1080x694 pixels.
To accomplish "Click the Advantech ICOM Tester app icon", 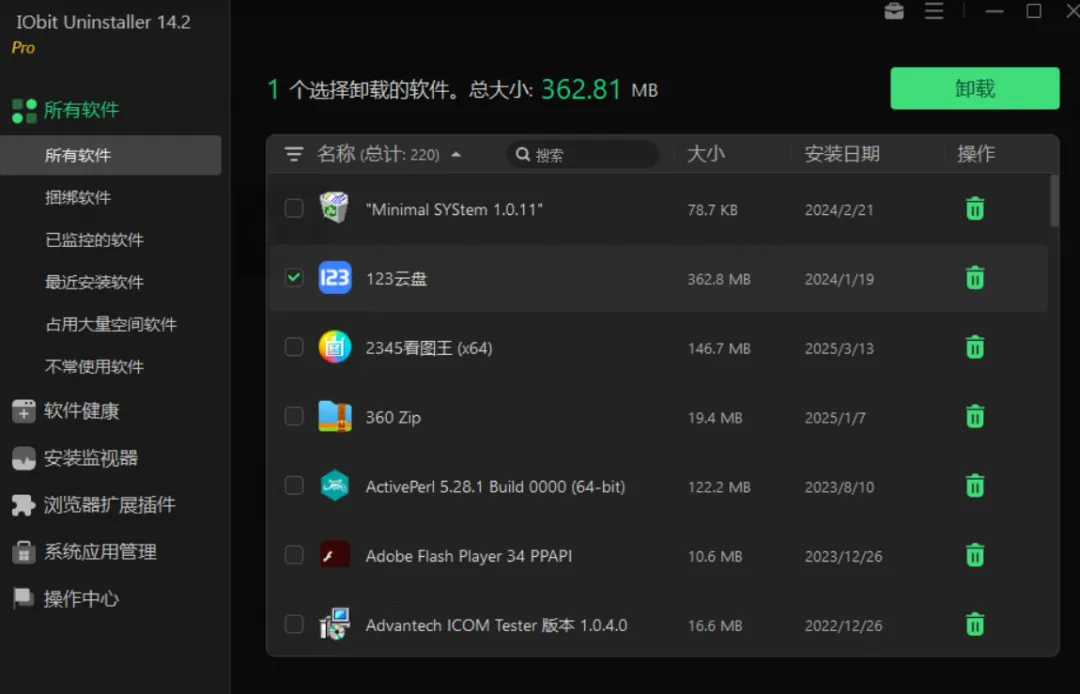I will coord(335,624).
